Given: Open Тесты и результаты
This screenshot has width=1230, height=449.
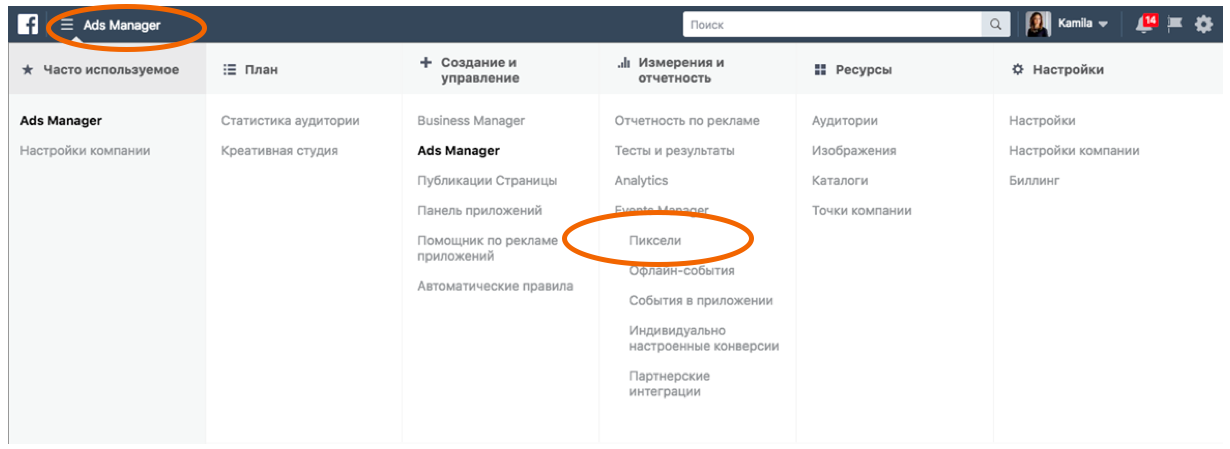Looking at the screenshot, I should pos(674,151).
